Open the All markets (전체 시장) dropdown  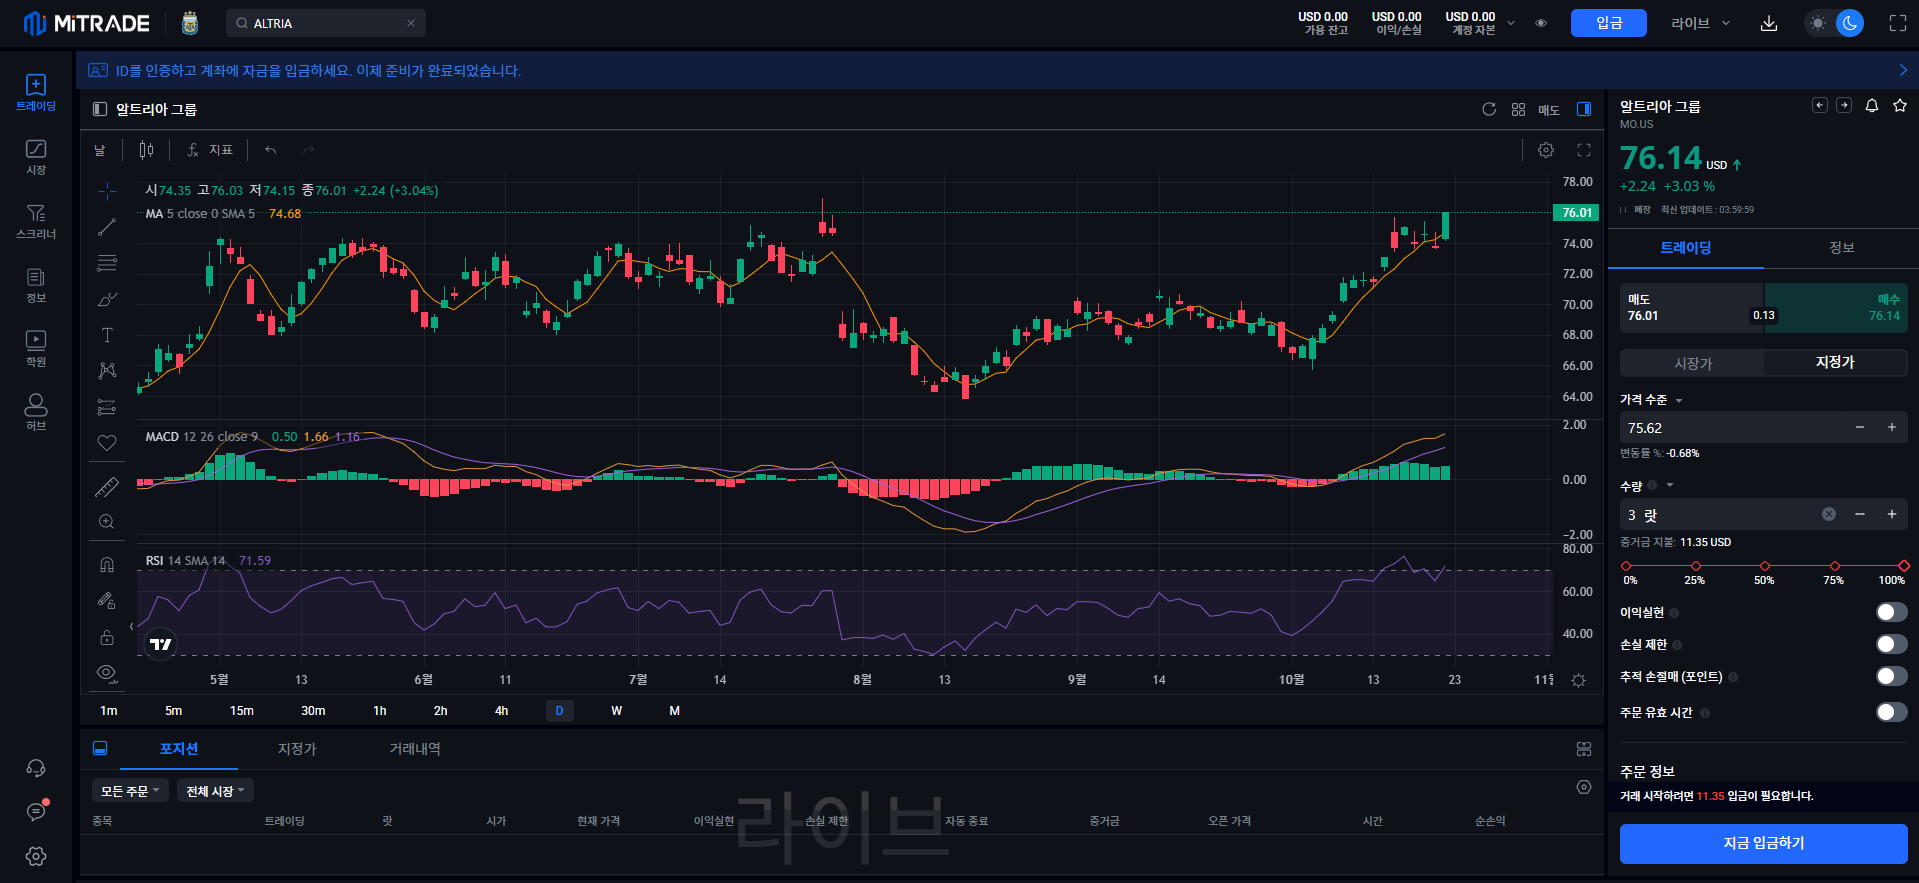pos(215,791)
